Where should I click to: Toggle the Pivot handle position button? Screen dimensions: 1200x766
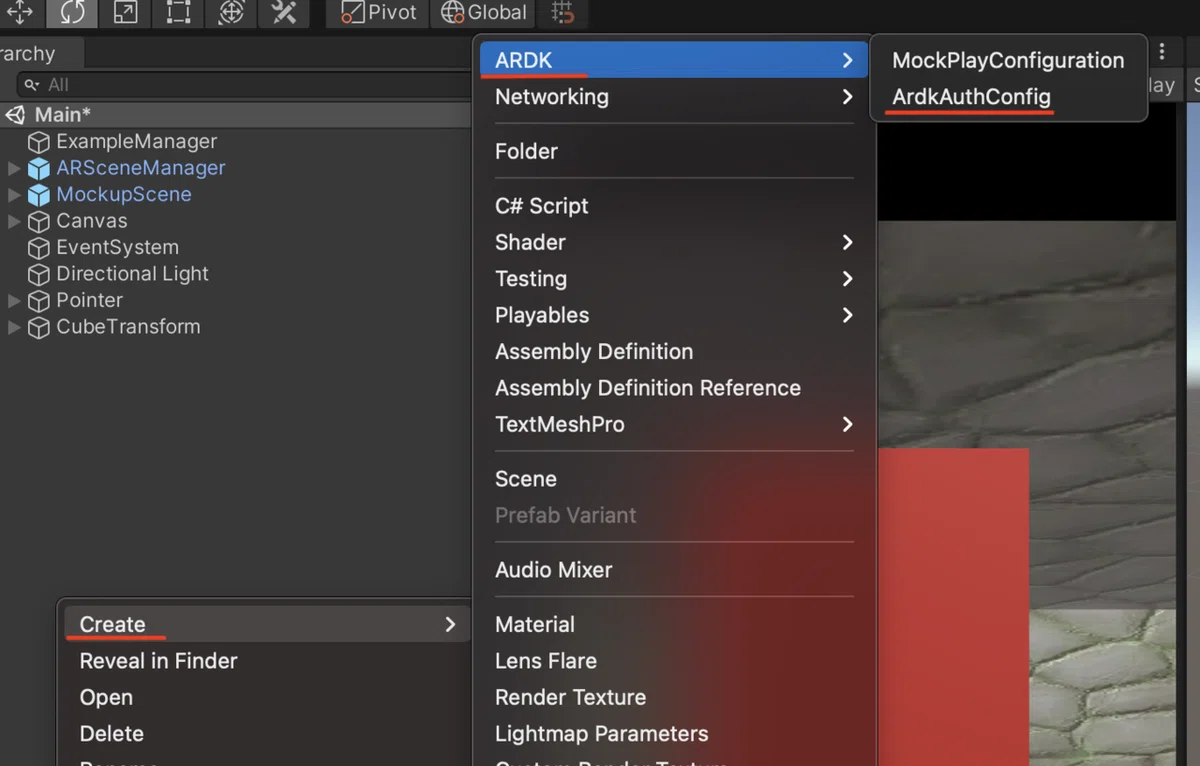pos(379,13)
